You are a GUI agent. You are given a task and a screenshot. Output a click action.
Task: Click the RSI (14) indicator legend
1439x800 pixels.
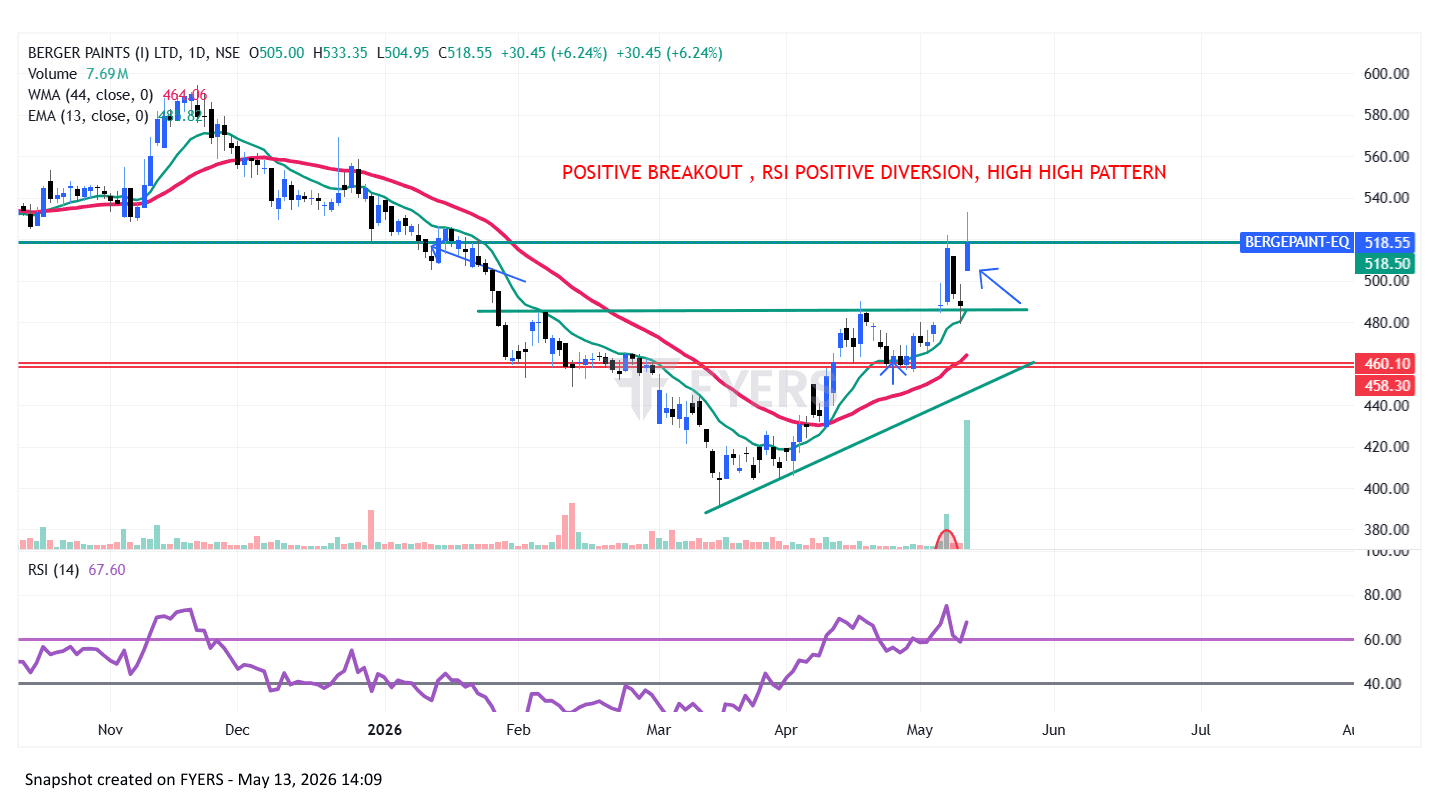click(55, 569)
